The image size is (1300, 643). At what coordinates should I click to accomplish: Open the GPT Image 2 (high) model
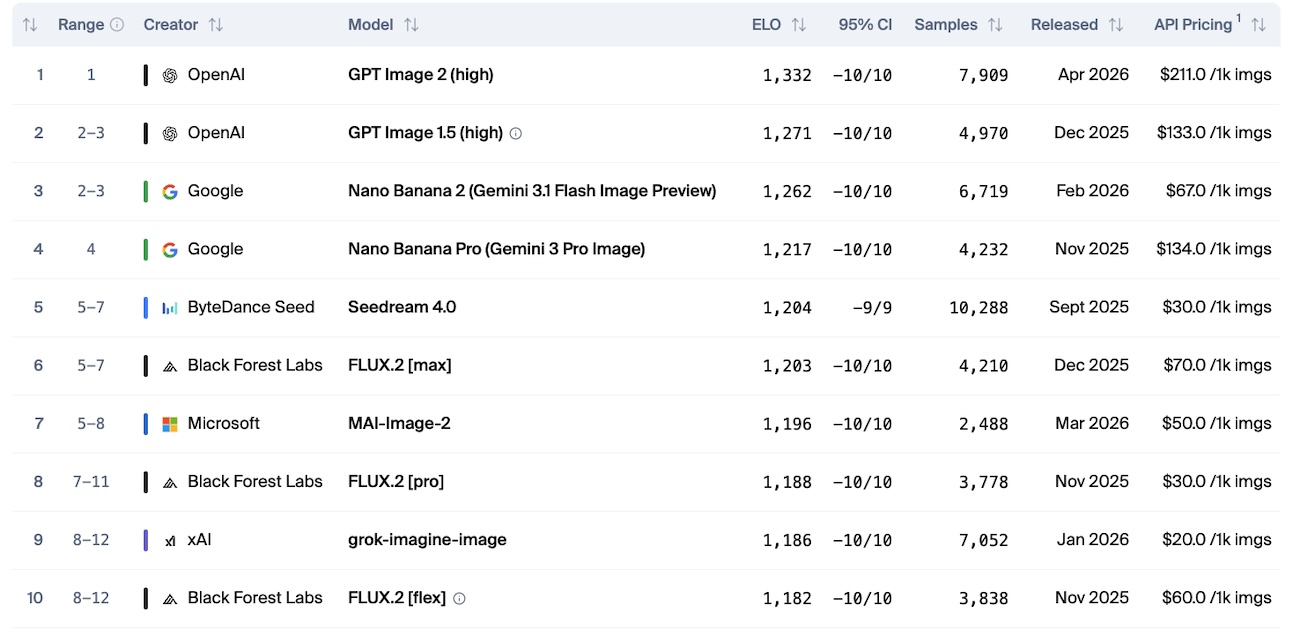click(420, 75)
